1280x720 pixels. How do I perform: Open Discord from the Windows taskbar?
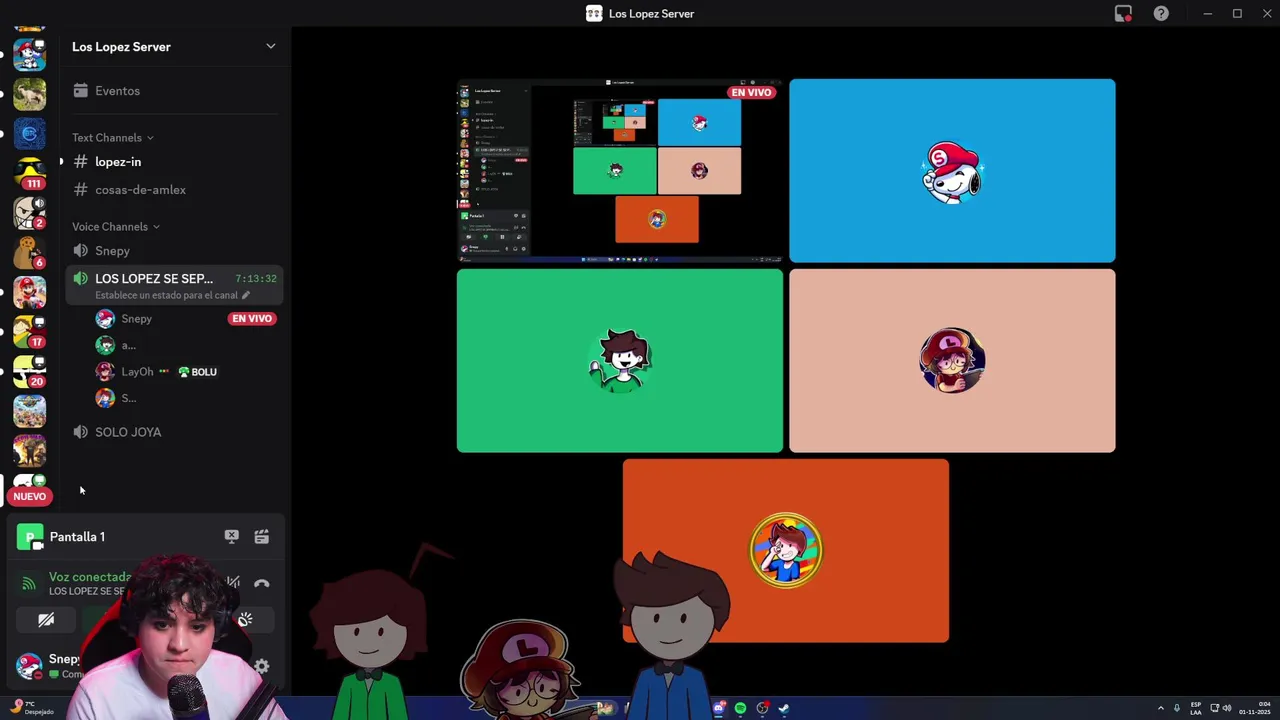click(x=718, y=708)
